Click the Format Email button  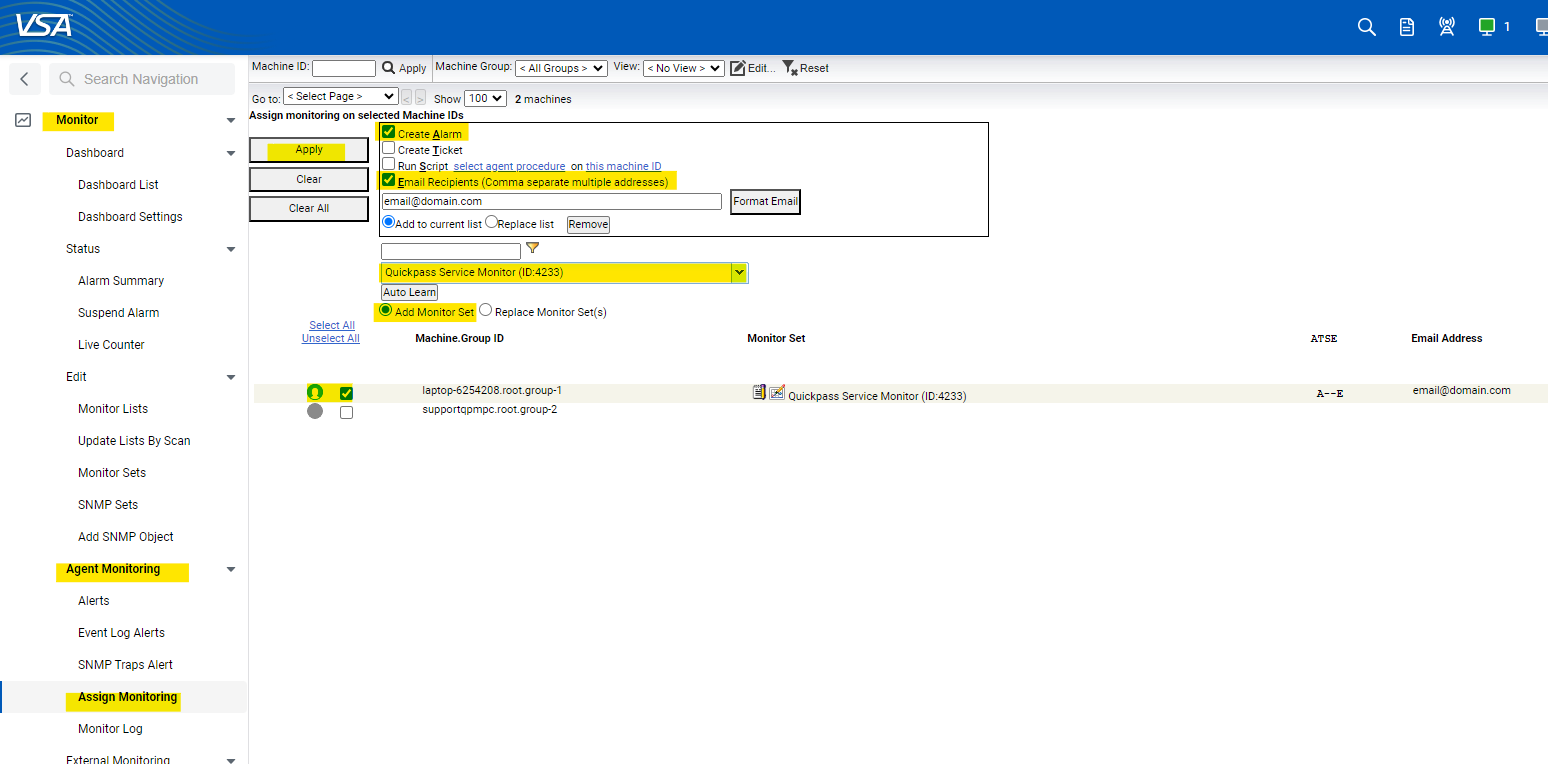tap(765, 201)
